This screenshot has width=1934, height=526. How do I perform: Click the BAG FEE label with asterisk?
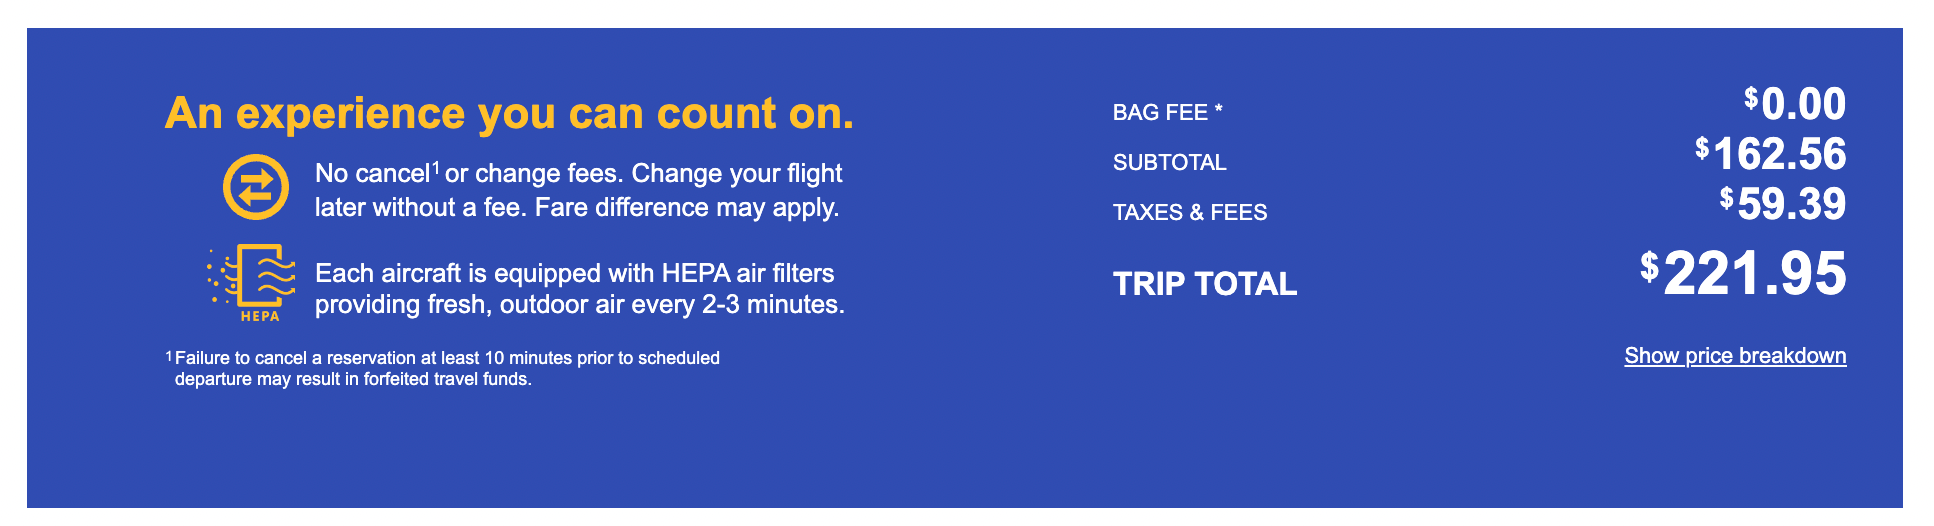click(x=1168, y=112)
